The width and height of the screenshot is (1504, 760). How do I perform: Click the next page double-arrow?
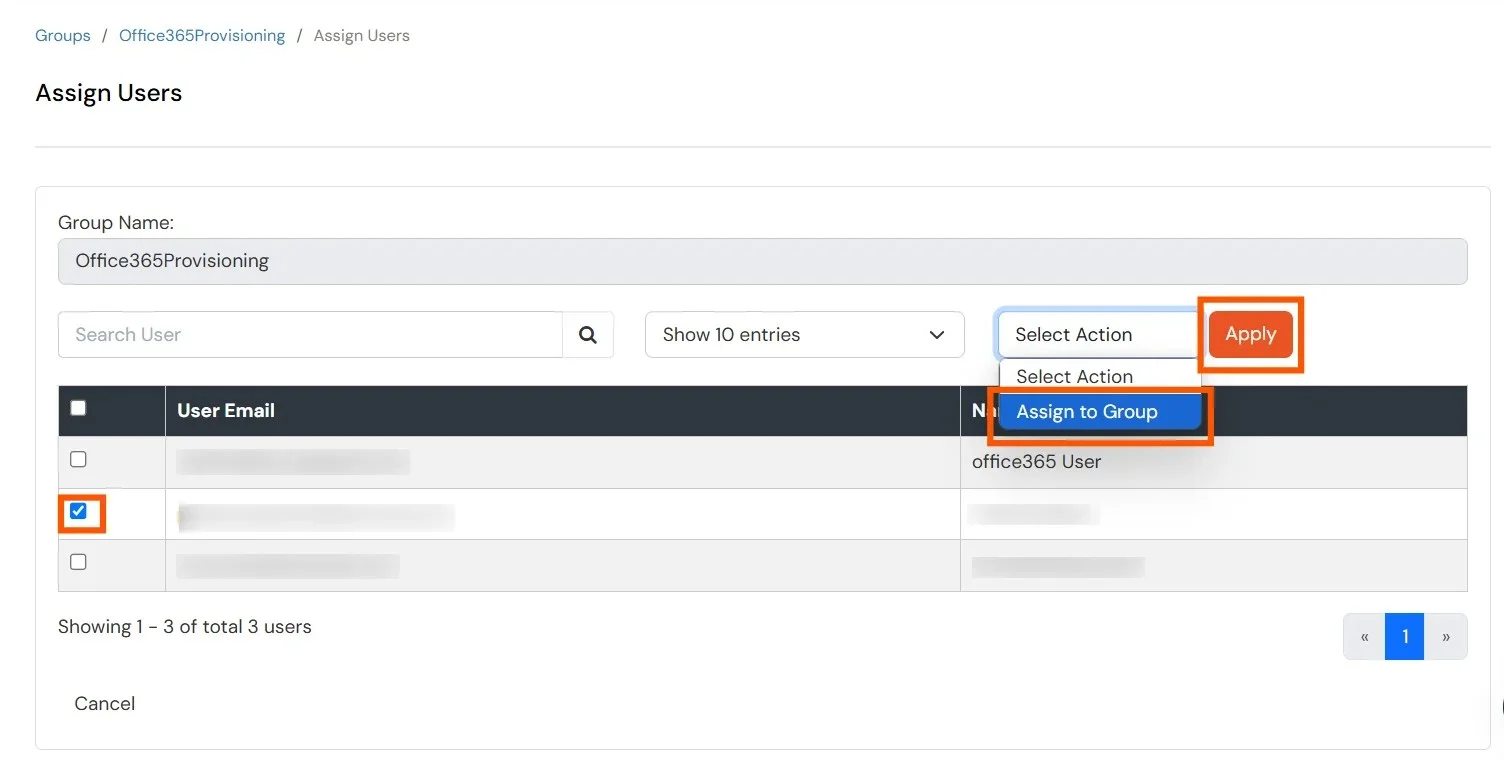(1445, 636)
